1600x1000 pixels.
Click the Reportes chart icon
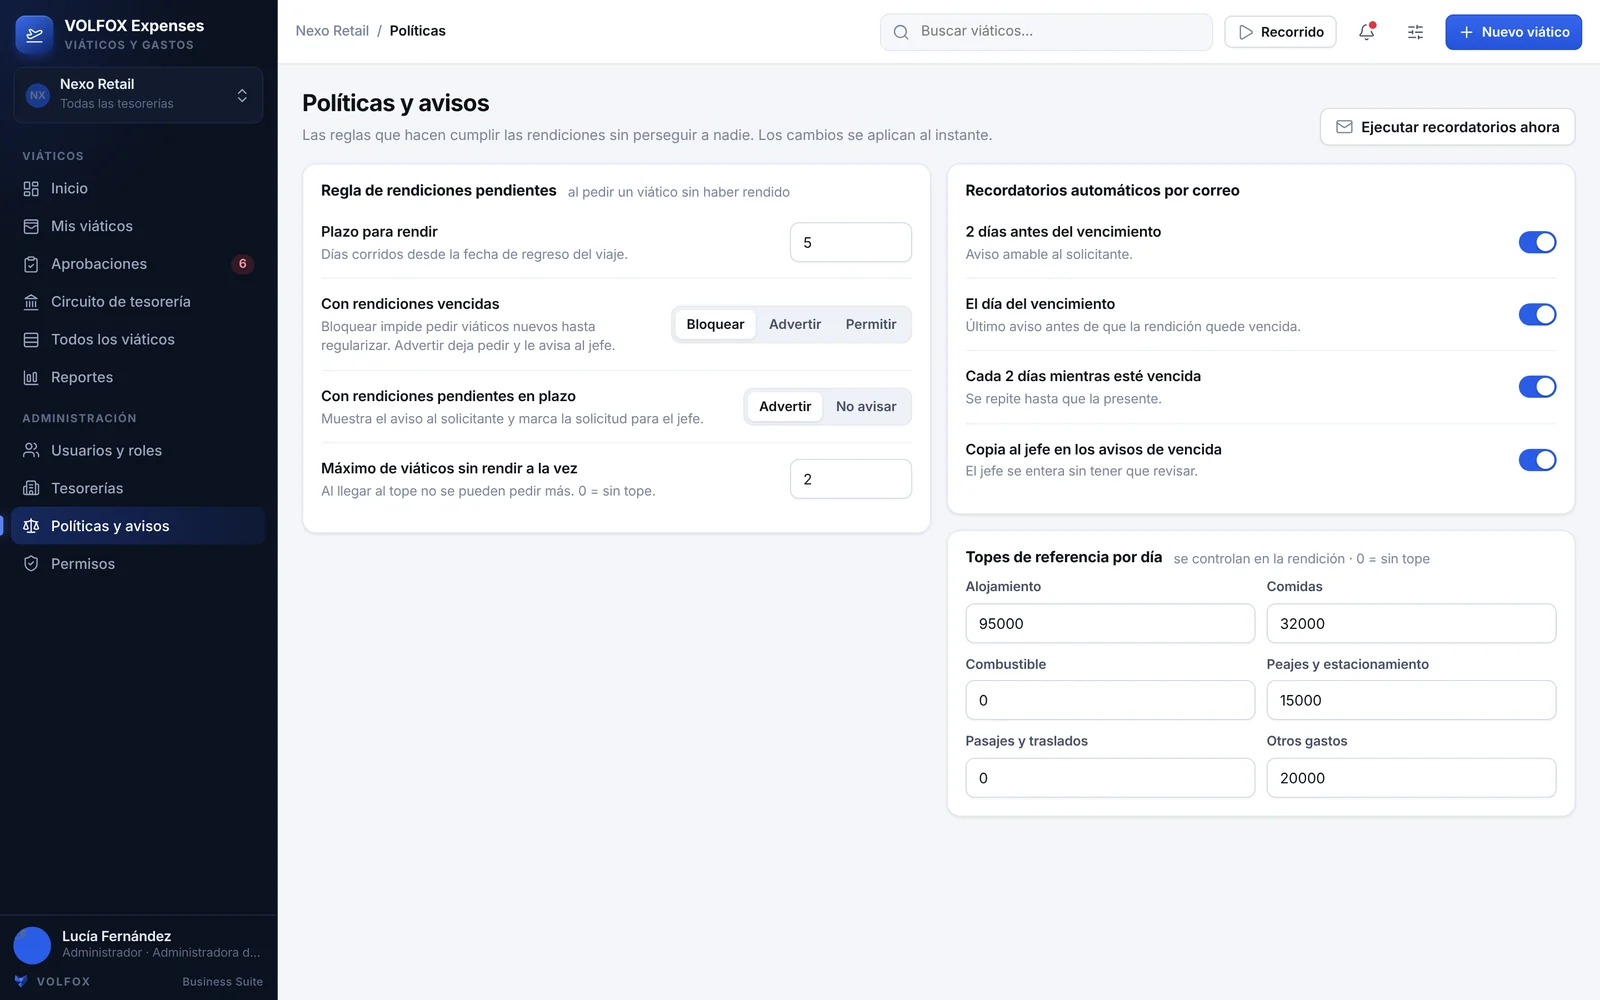(31, 378)
